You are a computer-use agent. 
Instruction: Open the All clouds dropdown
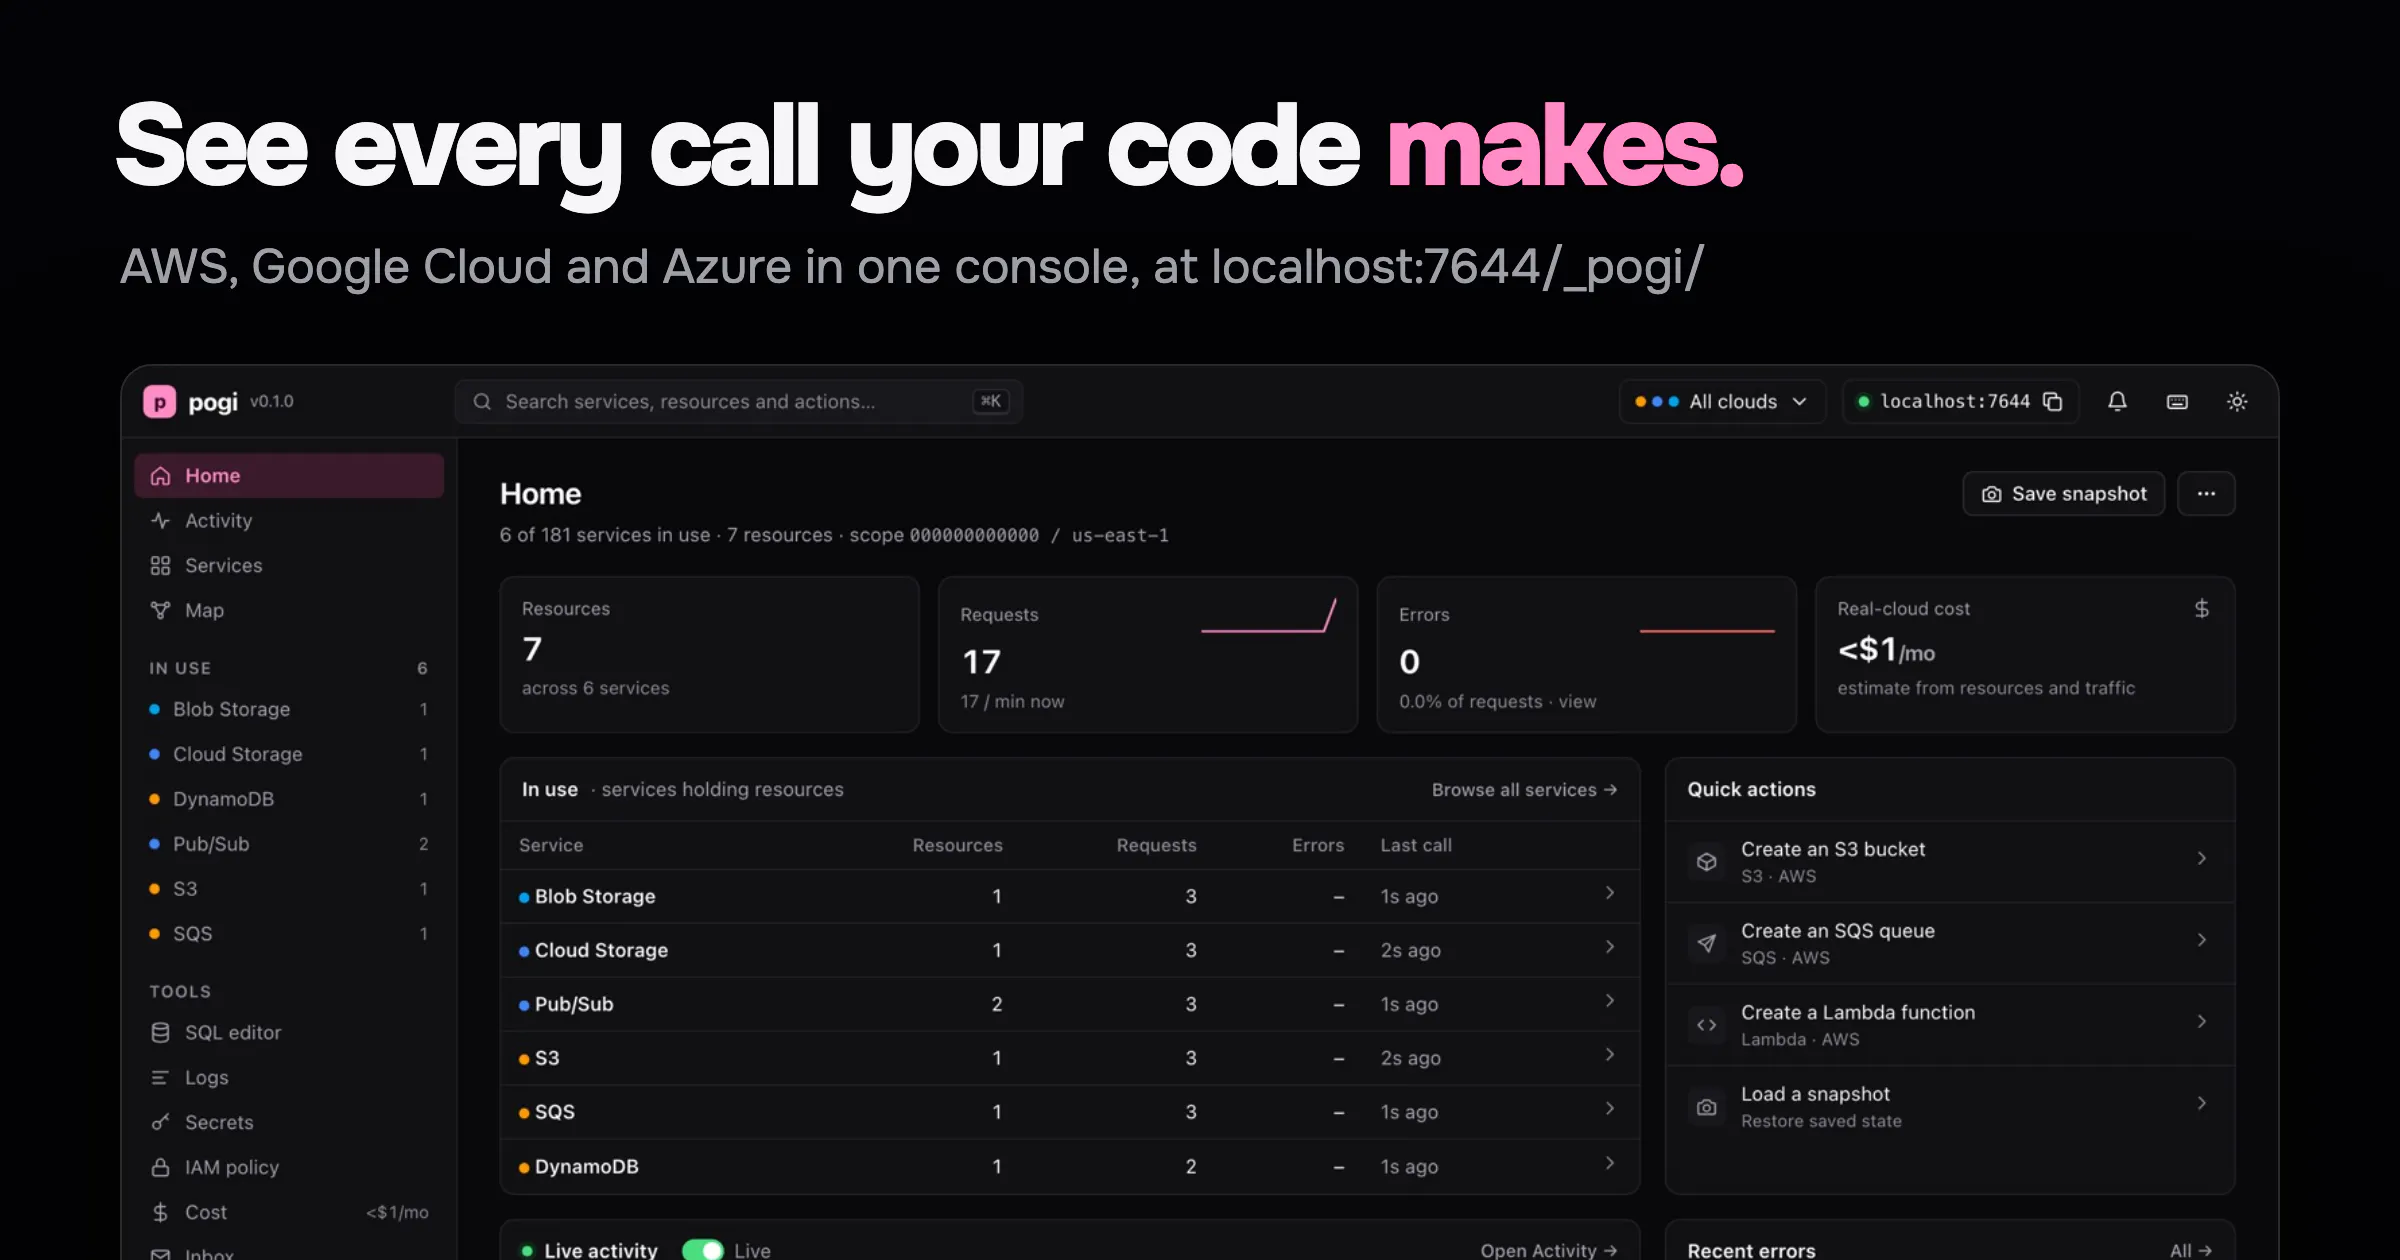coord(1722,401)
